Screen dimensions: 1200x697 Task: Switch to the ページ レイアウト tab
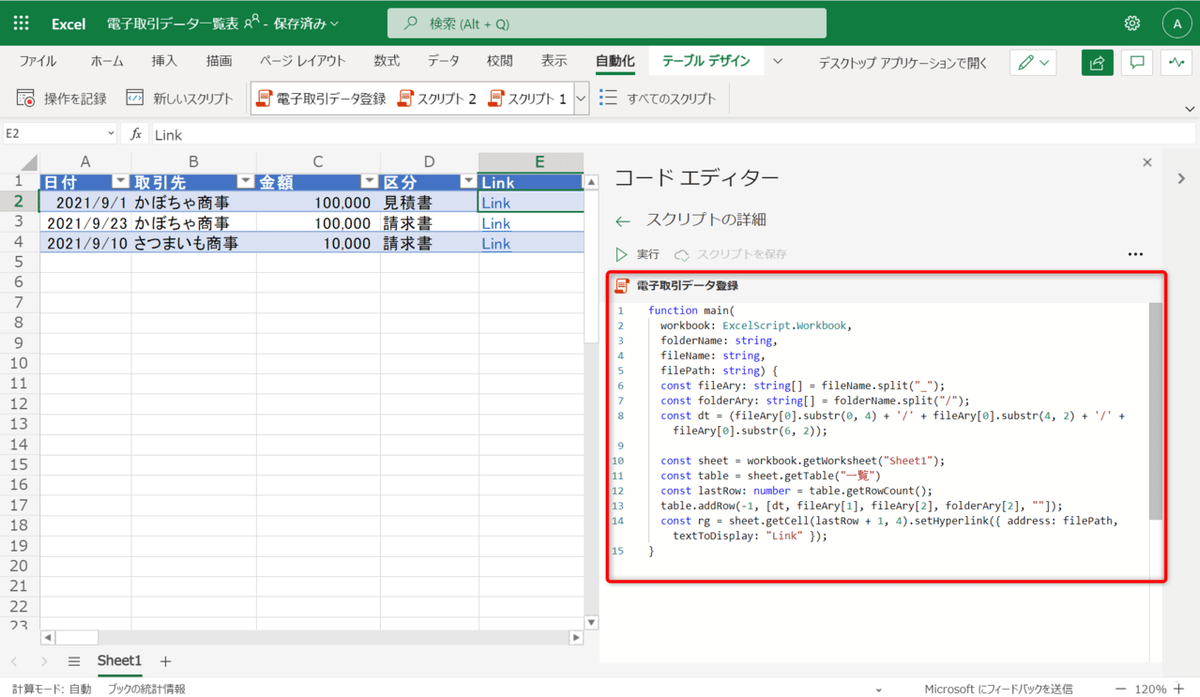pyautogui.click(x=302, y=61)
